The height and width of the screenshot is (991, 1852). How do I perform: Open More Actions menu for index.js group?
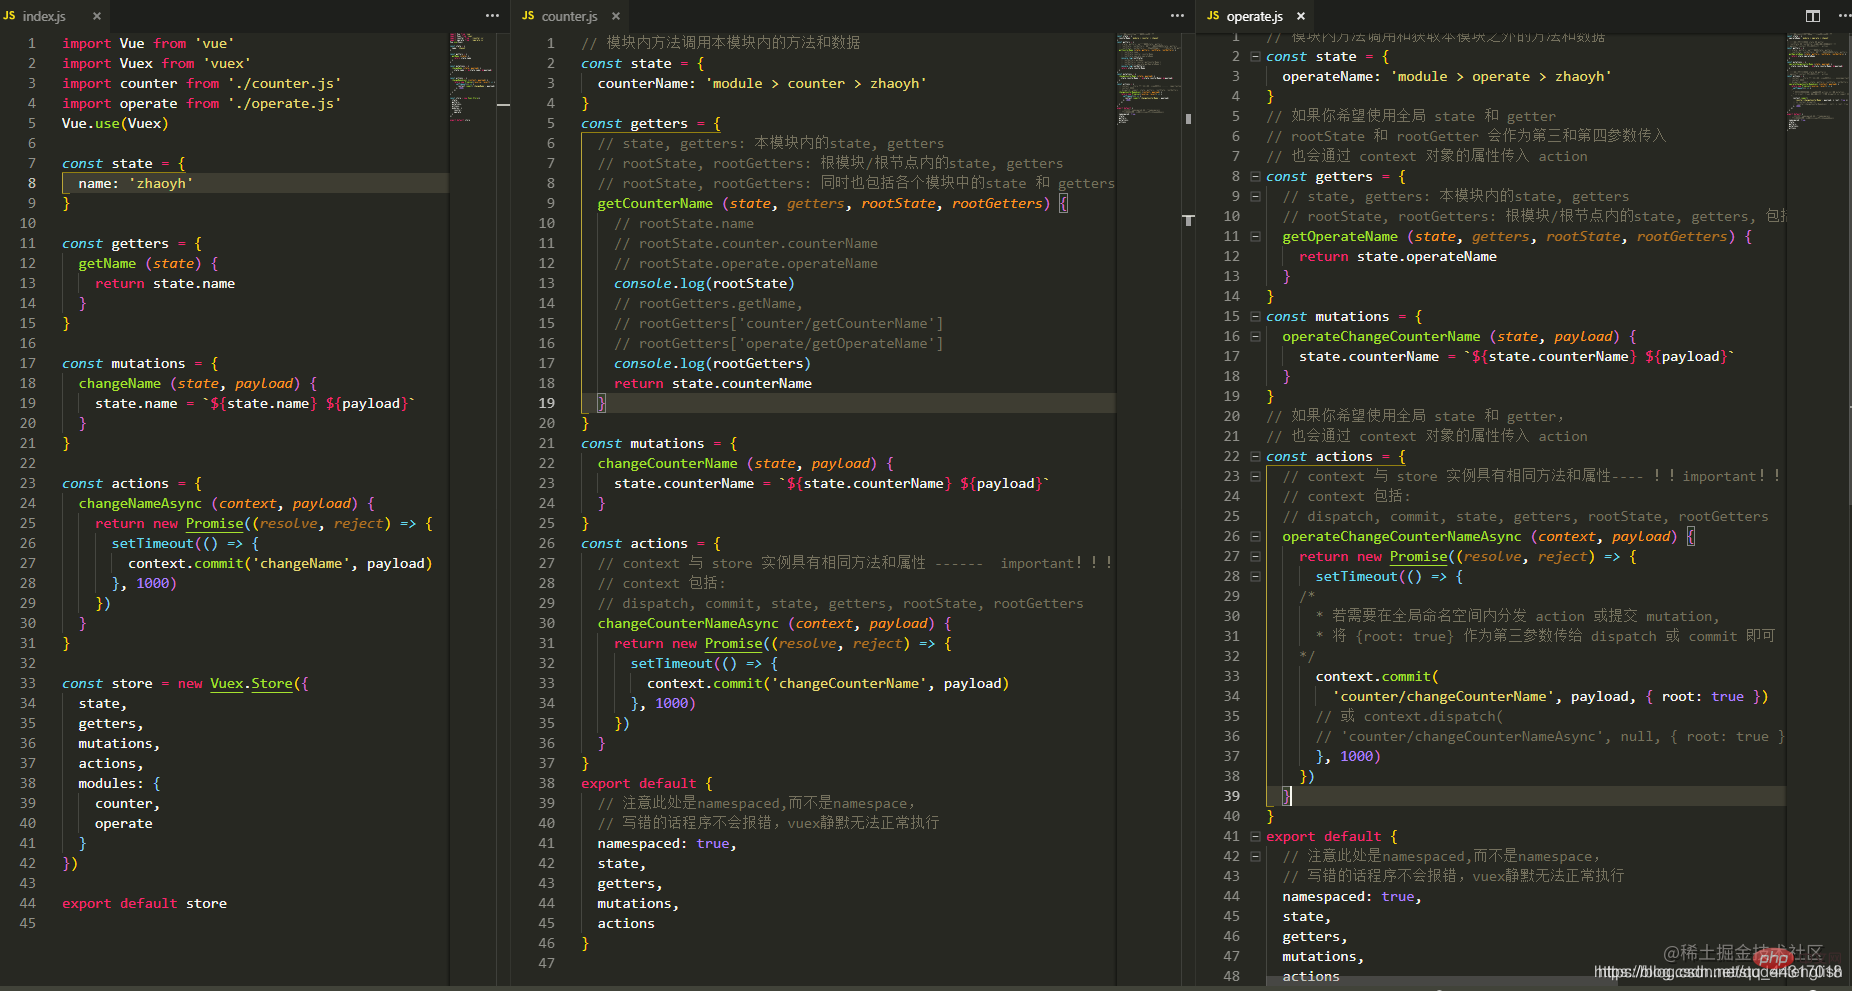tap(492, 16)
